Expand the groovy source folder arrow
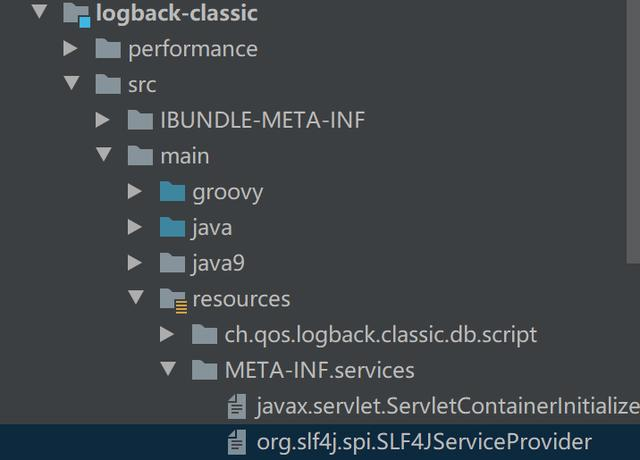 (x=135, y=191)
